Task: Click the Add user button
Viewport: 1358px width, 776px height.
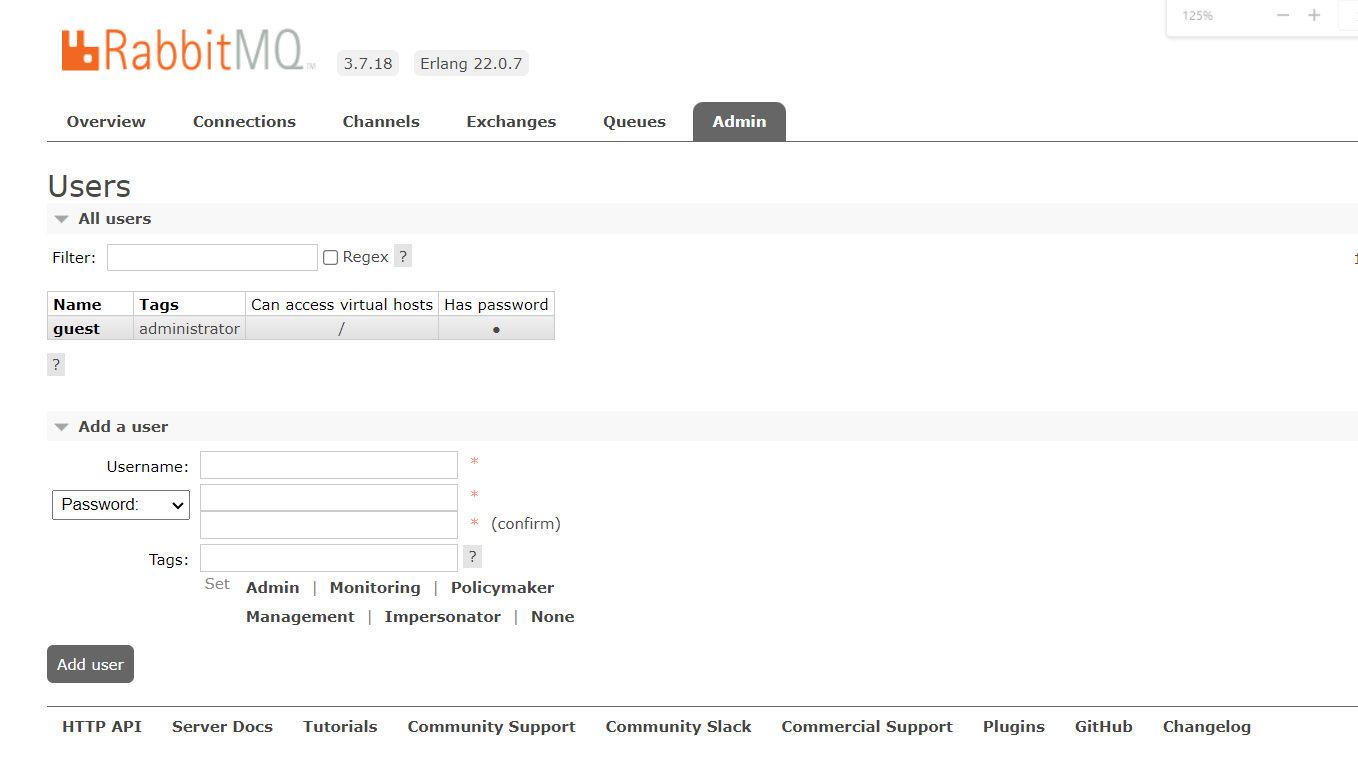Action: point(90,664)
